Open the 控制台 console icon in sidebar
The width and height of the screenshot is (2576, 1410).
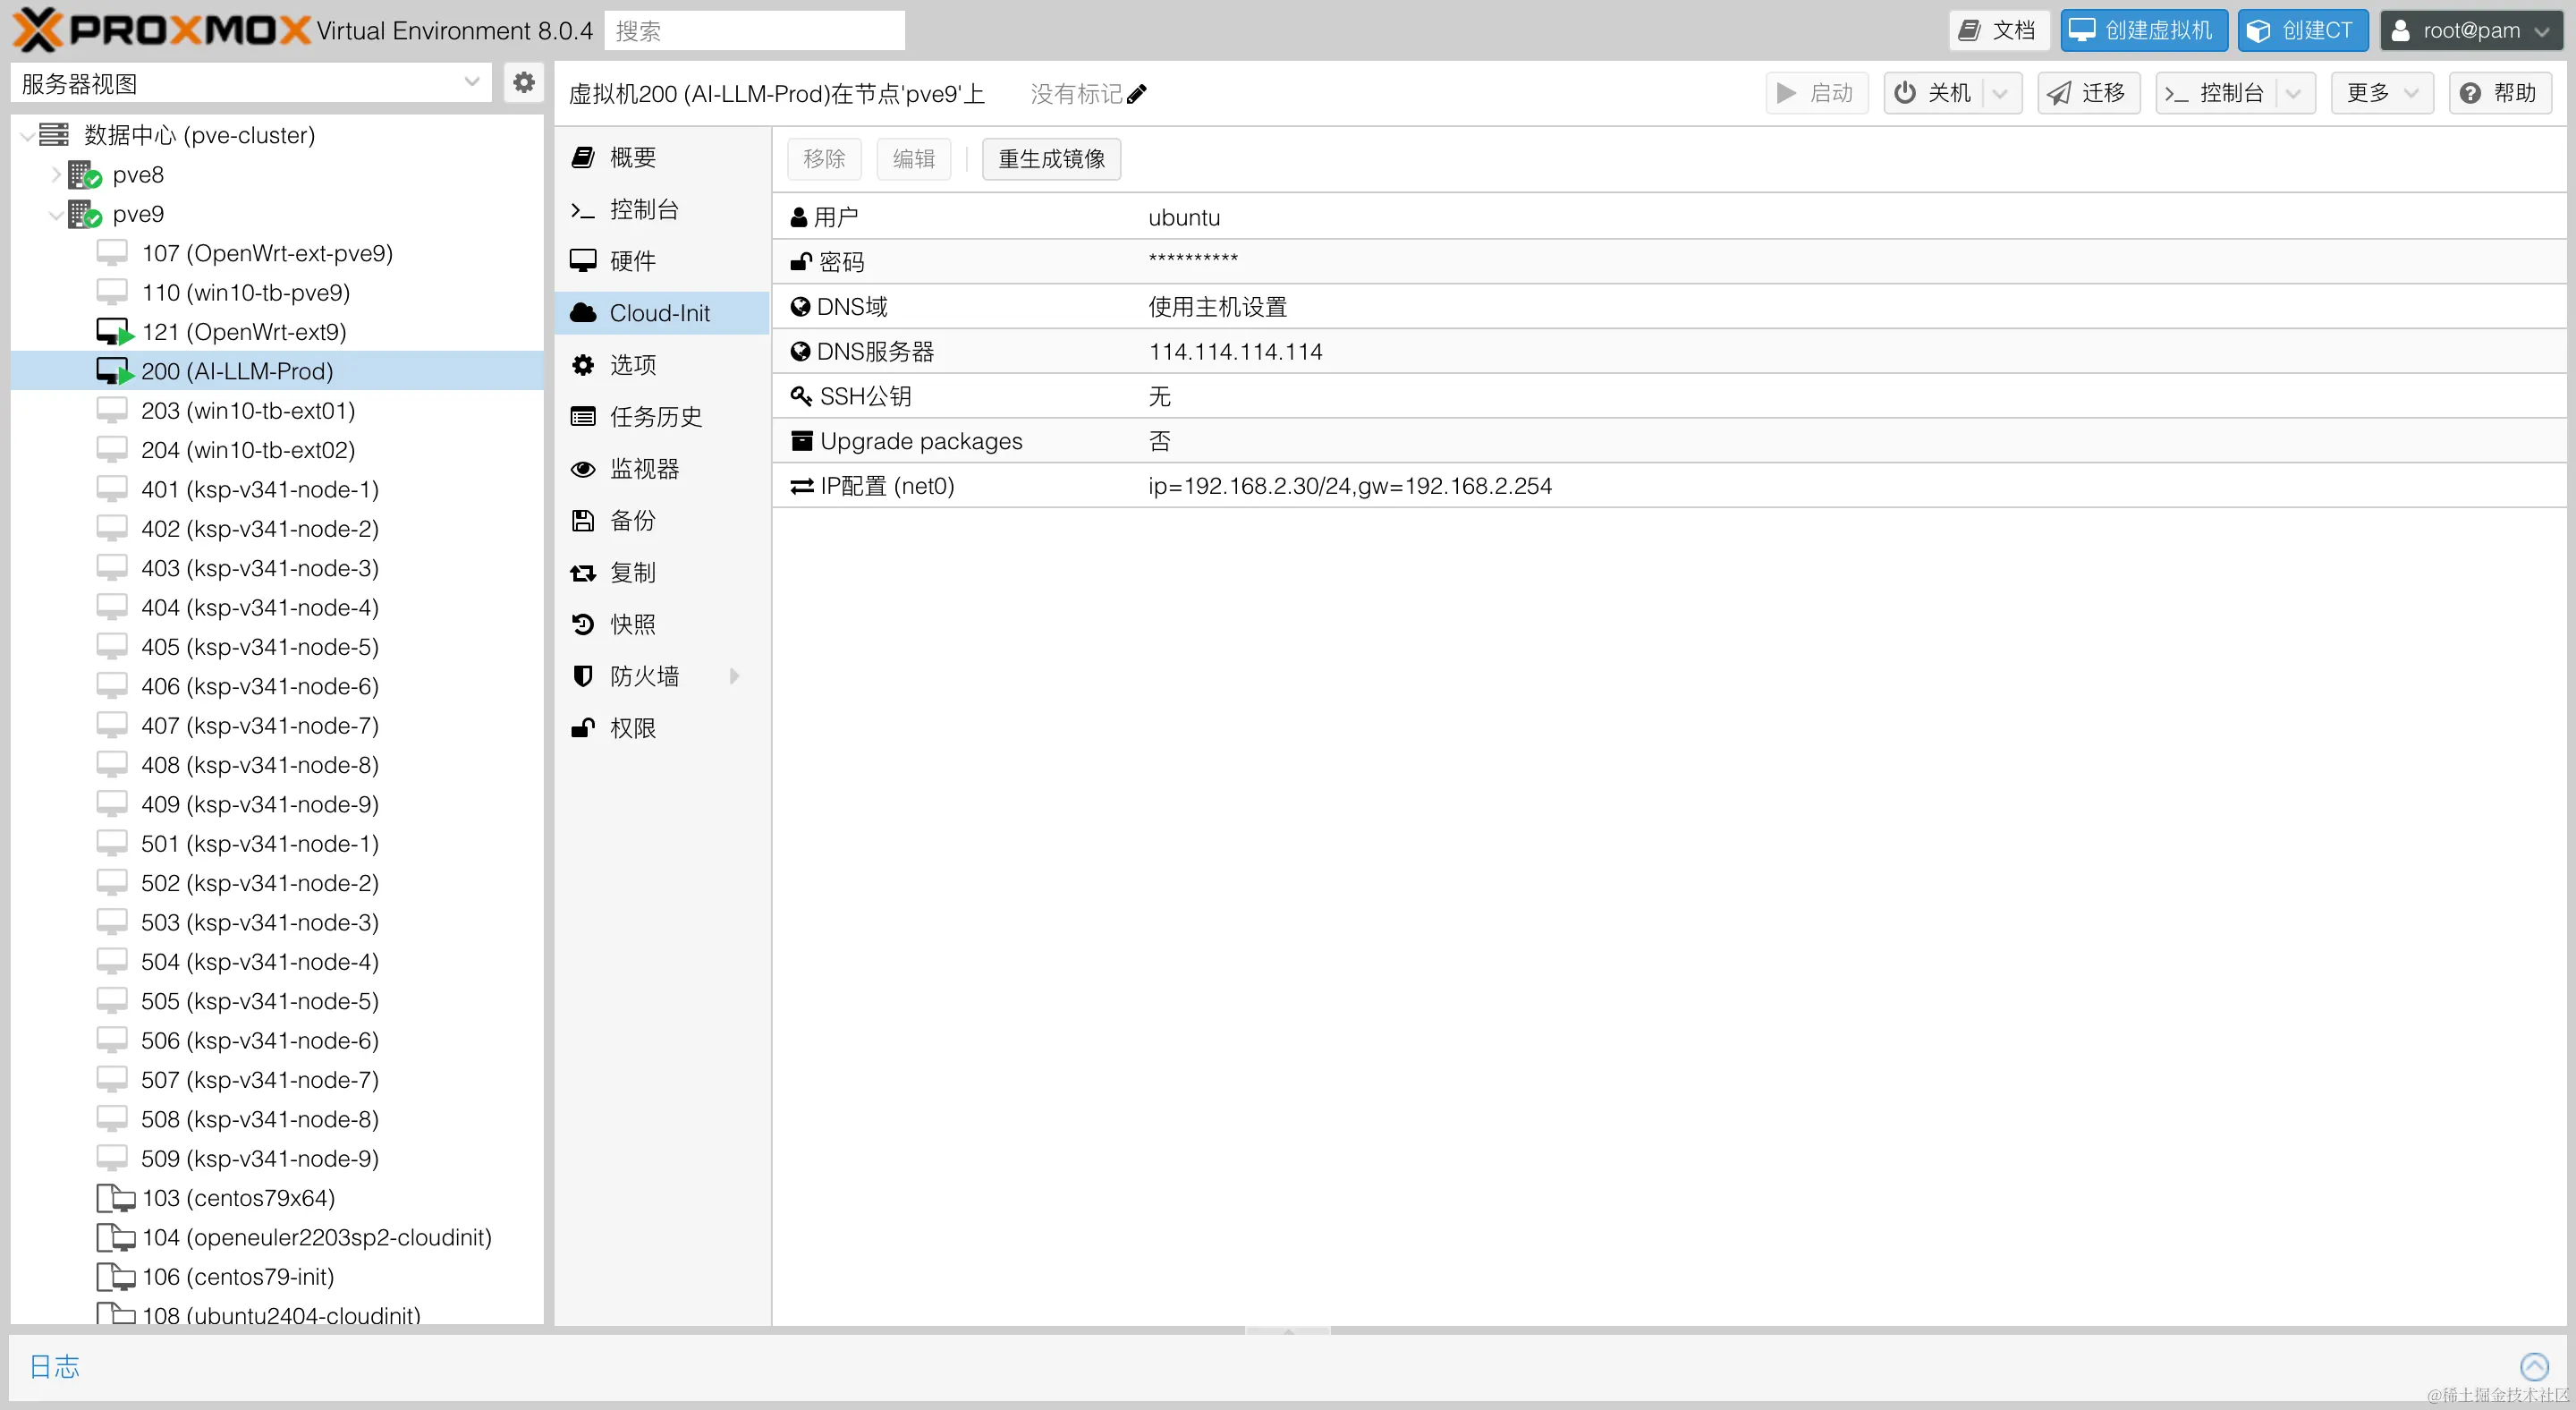[x=583, y=209]
